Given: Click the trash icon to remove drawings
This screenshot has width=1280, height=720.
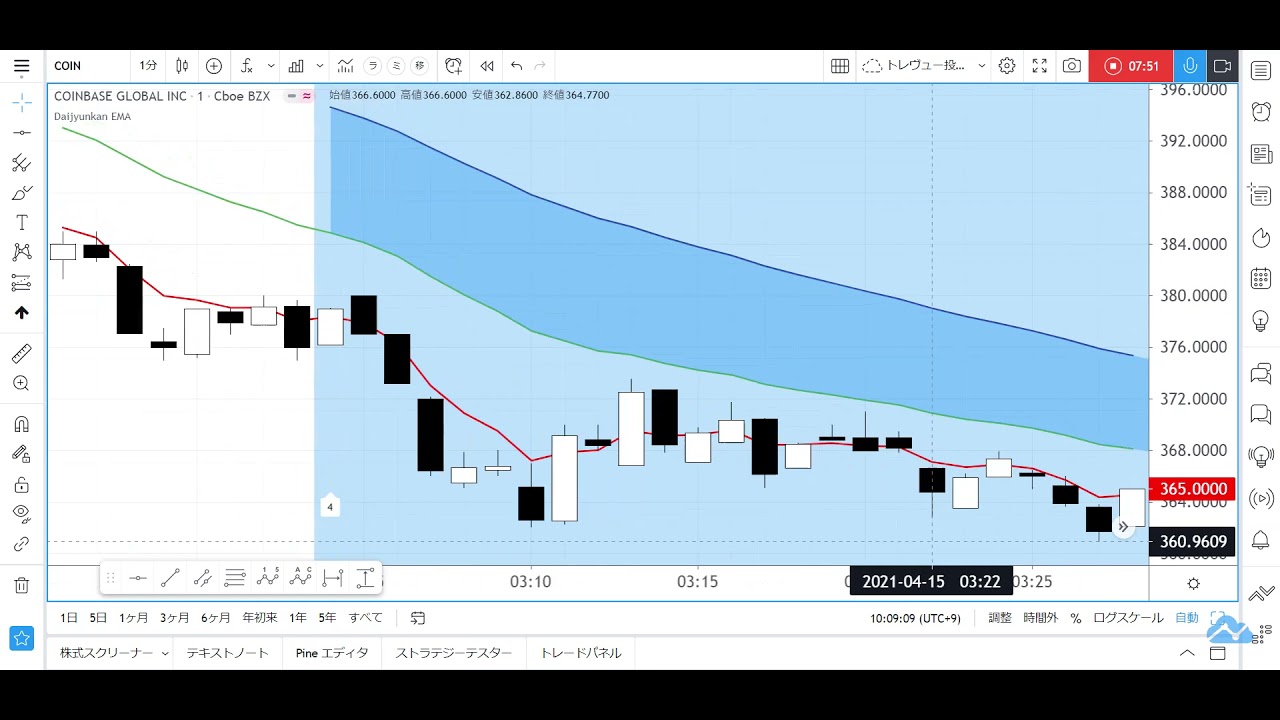Looking at the screenshot, I should pos(21,585).
